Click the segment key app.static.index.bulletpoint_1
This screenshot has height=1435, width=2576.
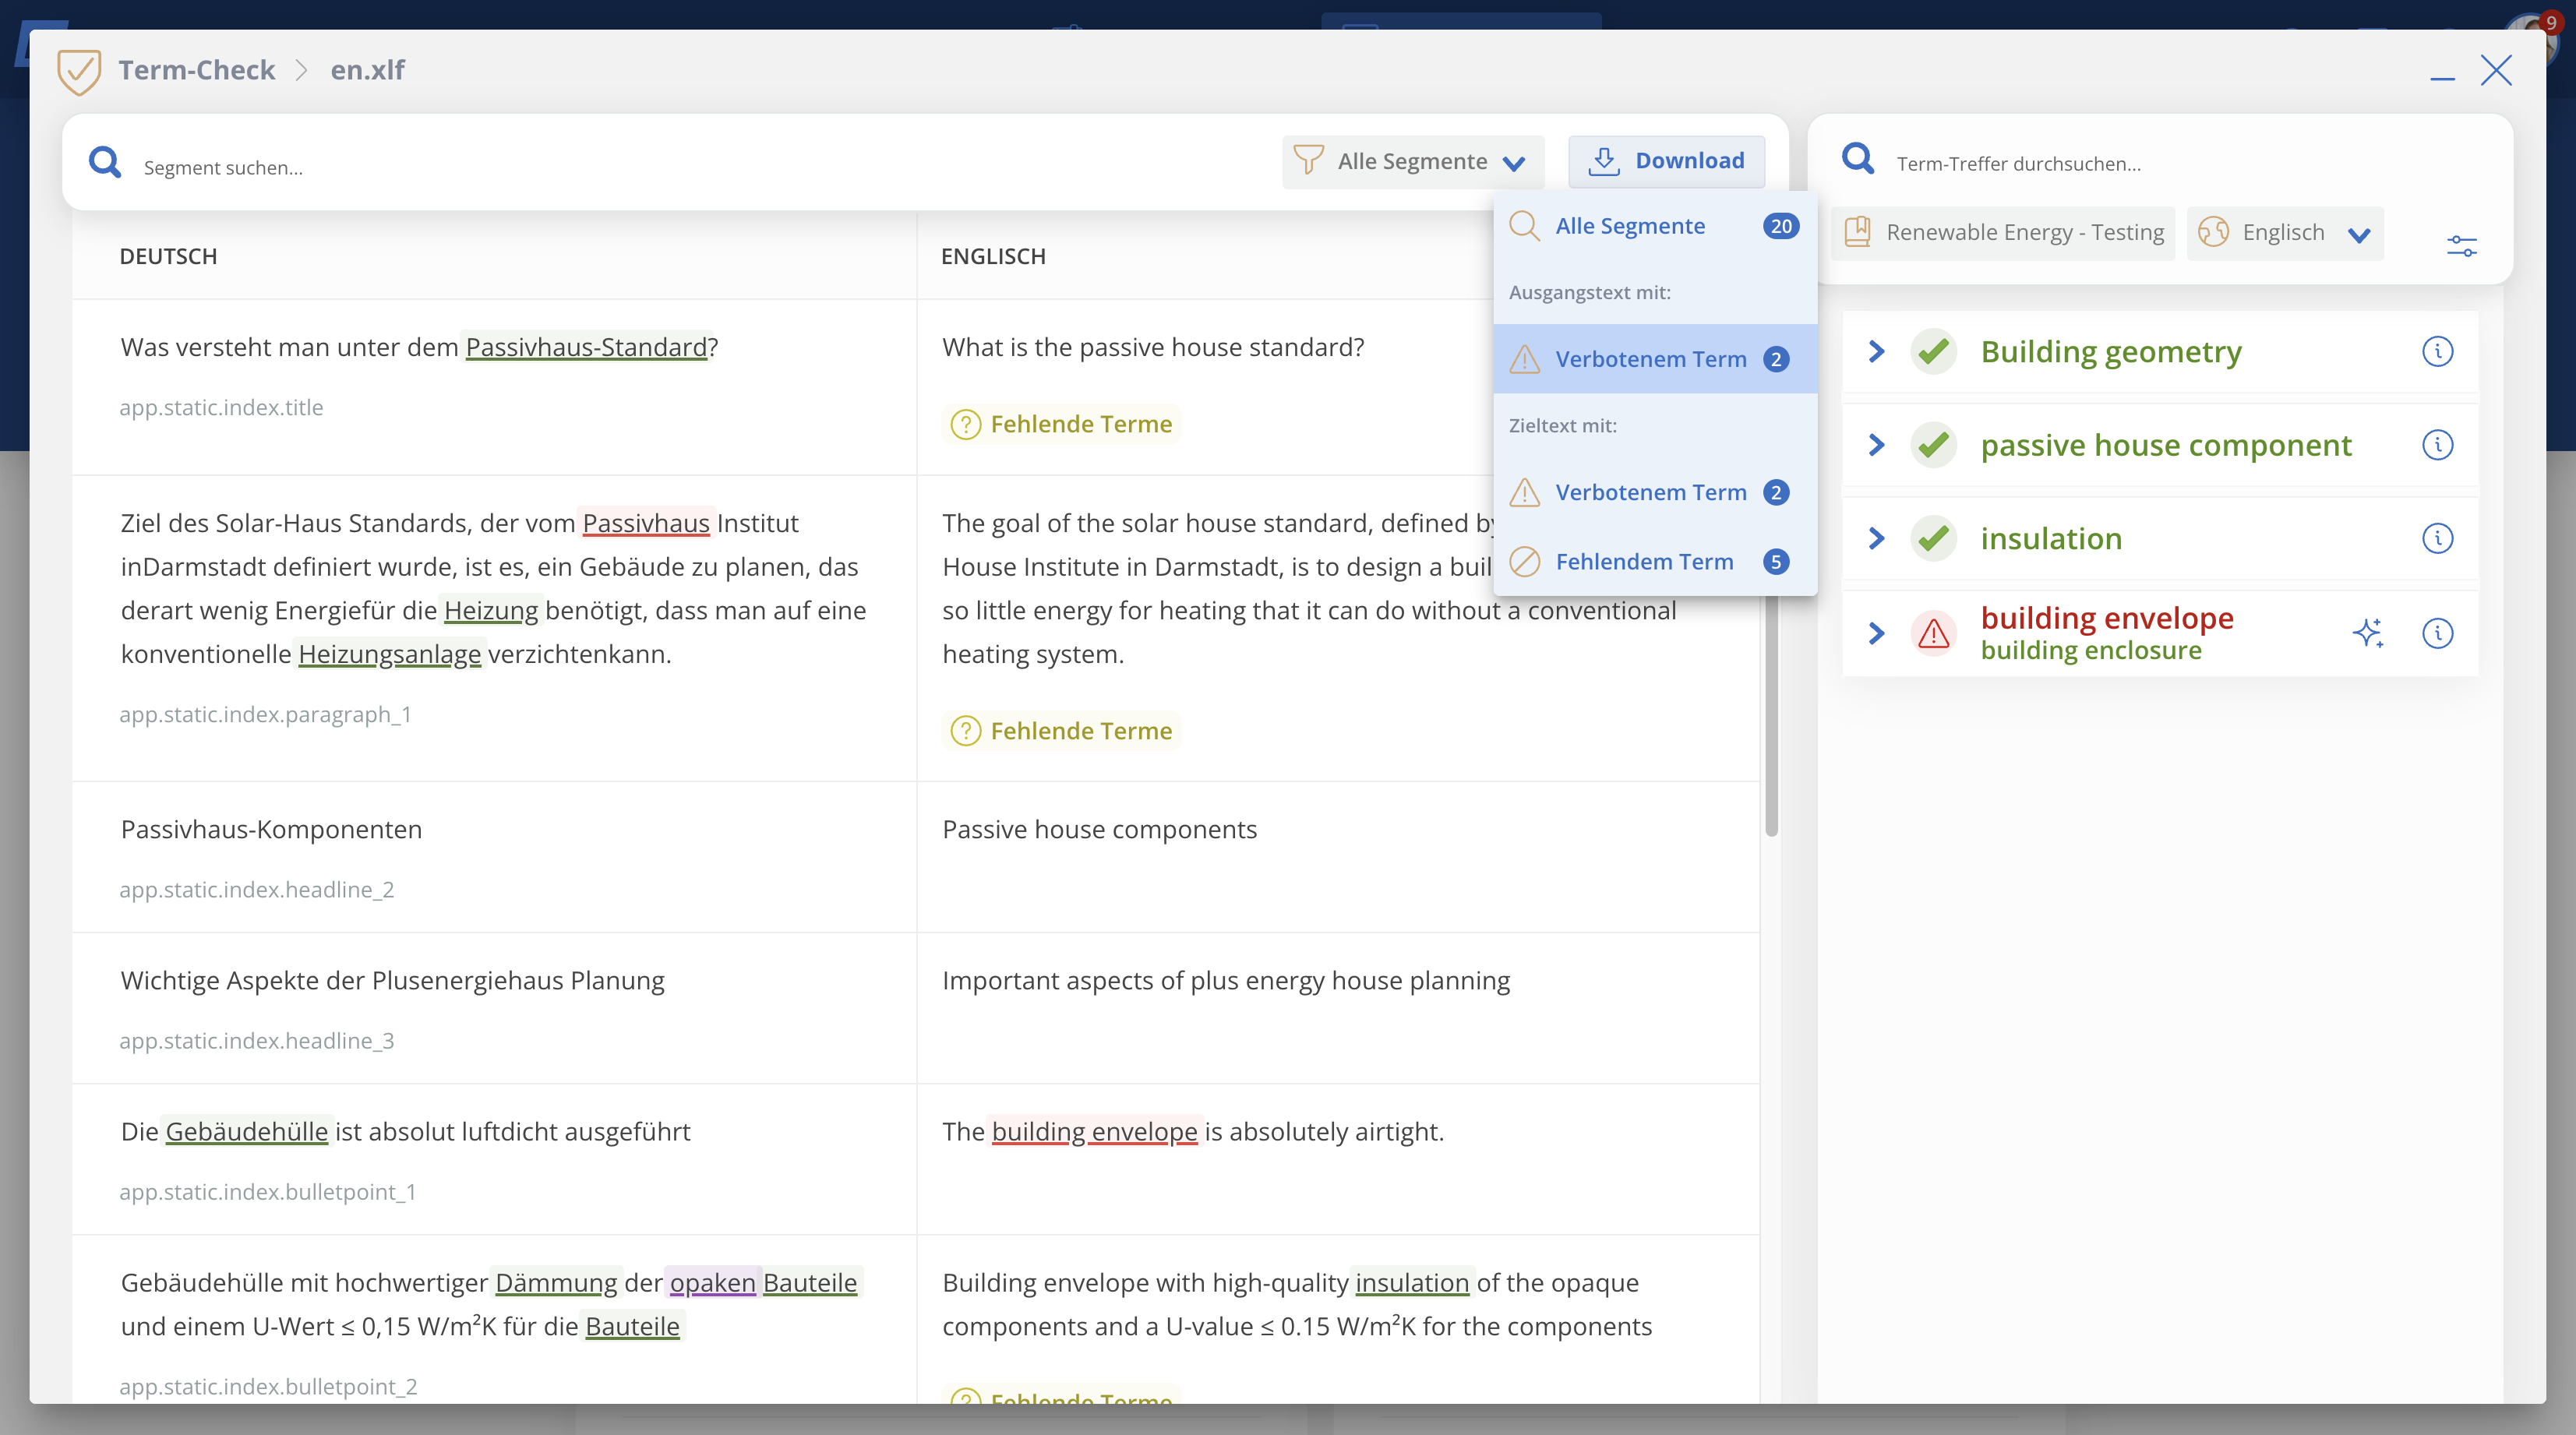[x=267, y=1192]
